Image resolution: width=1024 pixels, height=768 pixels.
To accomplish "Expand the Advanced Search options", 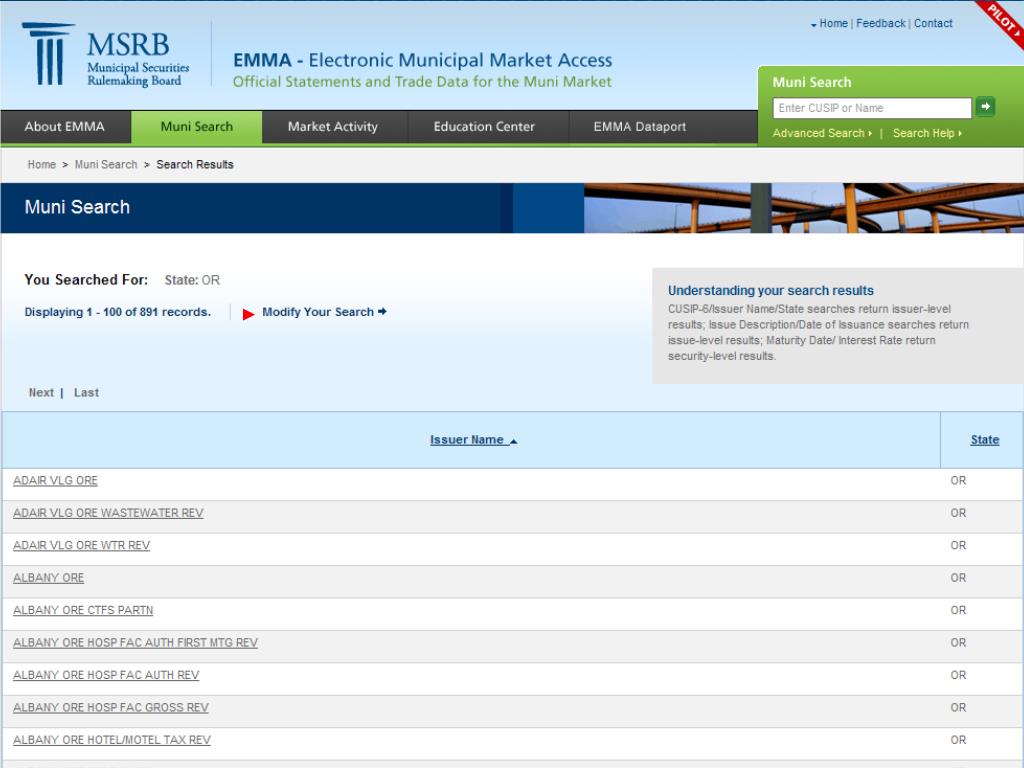I will coord(816,132).
